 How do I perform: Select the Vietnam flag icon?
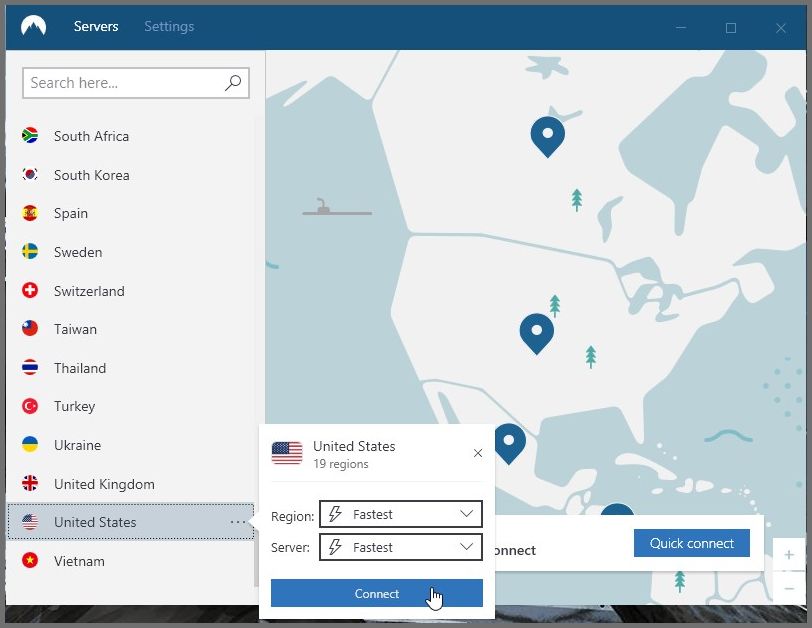(x=30, y=561)
